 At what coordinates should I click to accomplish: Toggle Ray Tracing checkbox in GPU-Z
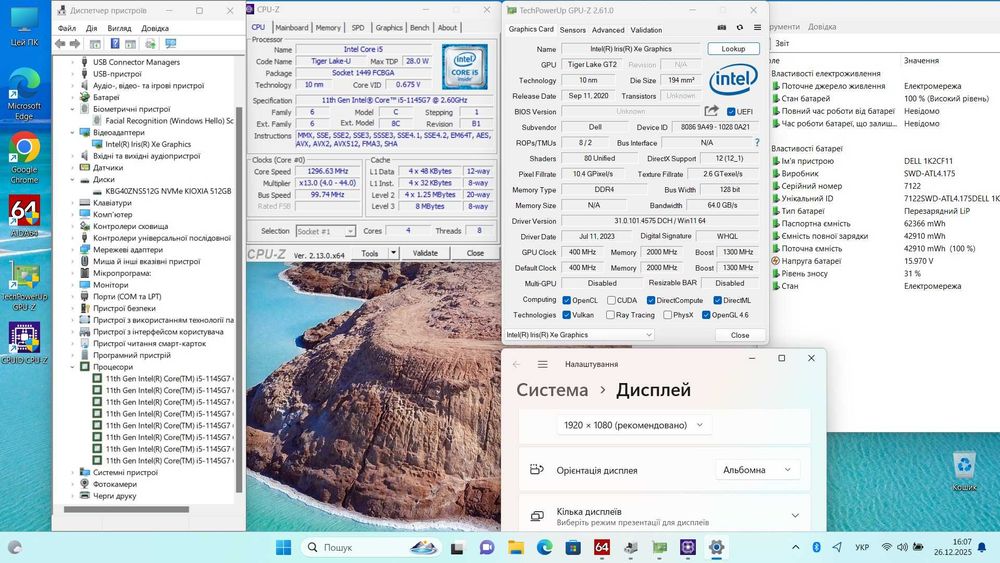pos(610,315)
